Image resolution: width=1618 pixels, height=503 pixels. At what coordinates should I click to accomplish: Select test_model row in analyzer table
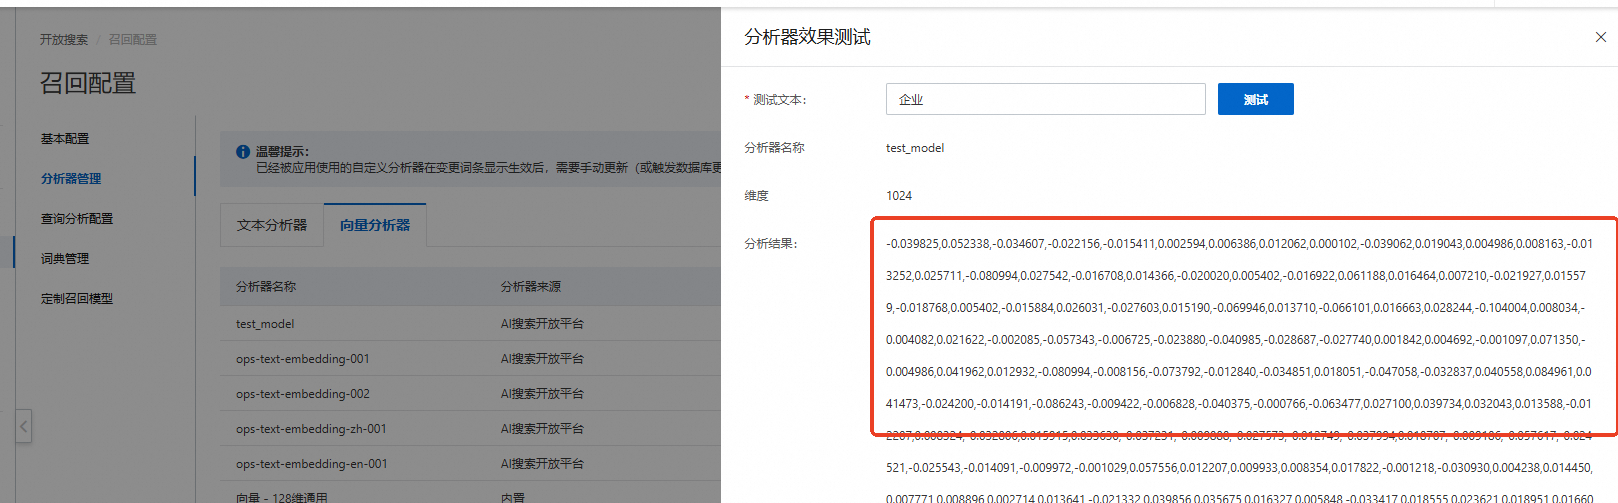[470, 323]
